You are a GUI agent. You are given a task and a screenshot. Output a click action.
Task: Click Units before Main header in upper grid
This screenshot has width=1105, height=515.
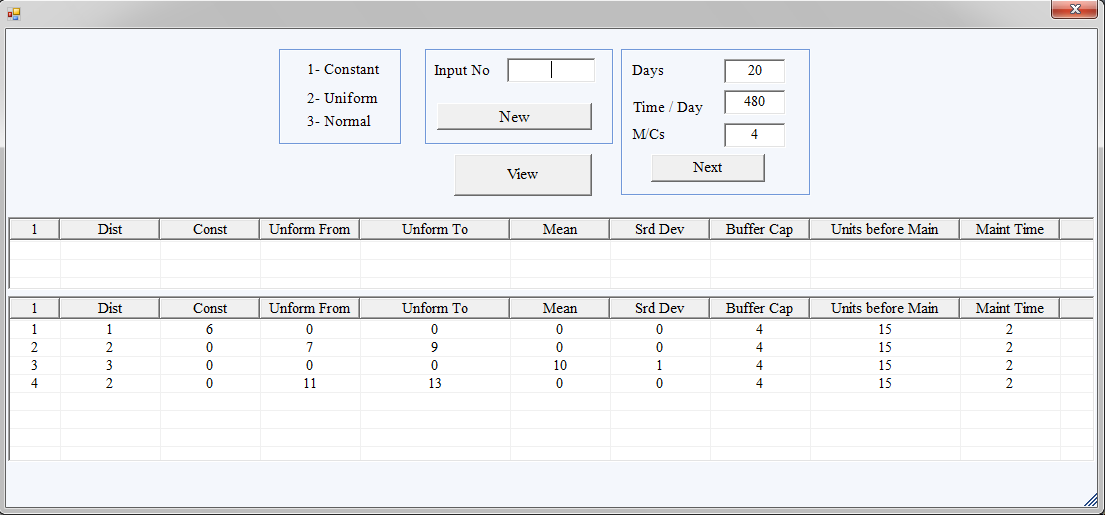coord(884,229)
